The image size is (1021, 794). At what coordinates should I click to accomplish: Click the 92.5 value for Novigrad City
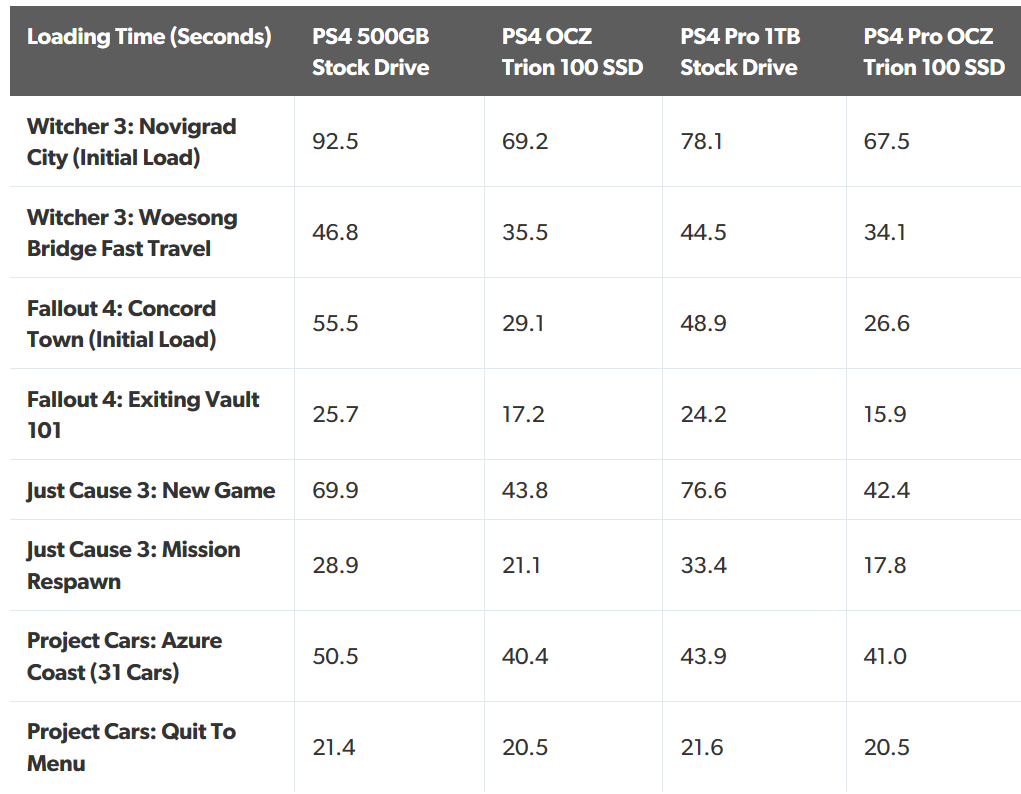335,141
